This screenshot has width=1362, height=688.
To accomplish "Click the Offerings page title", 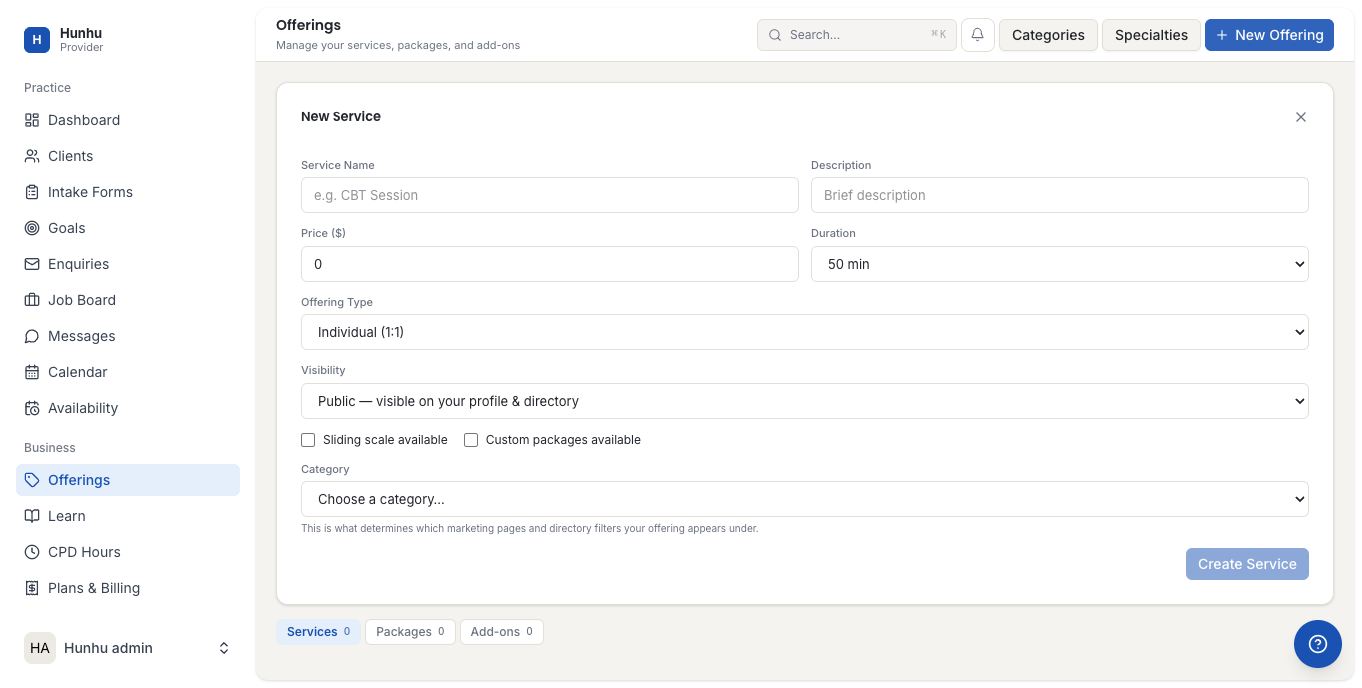I will click(x=308, y=25).
